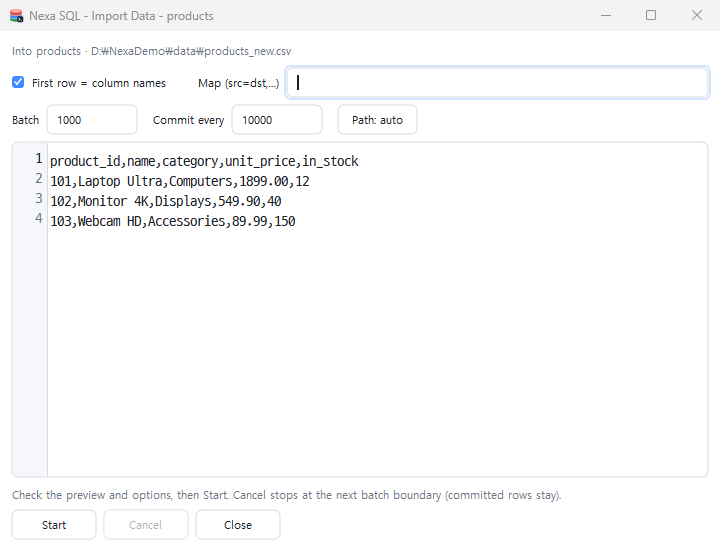
Task: Click the preview row 101,Laptop Ultra,Computers
Action: 180,181
